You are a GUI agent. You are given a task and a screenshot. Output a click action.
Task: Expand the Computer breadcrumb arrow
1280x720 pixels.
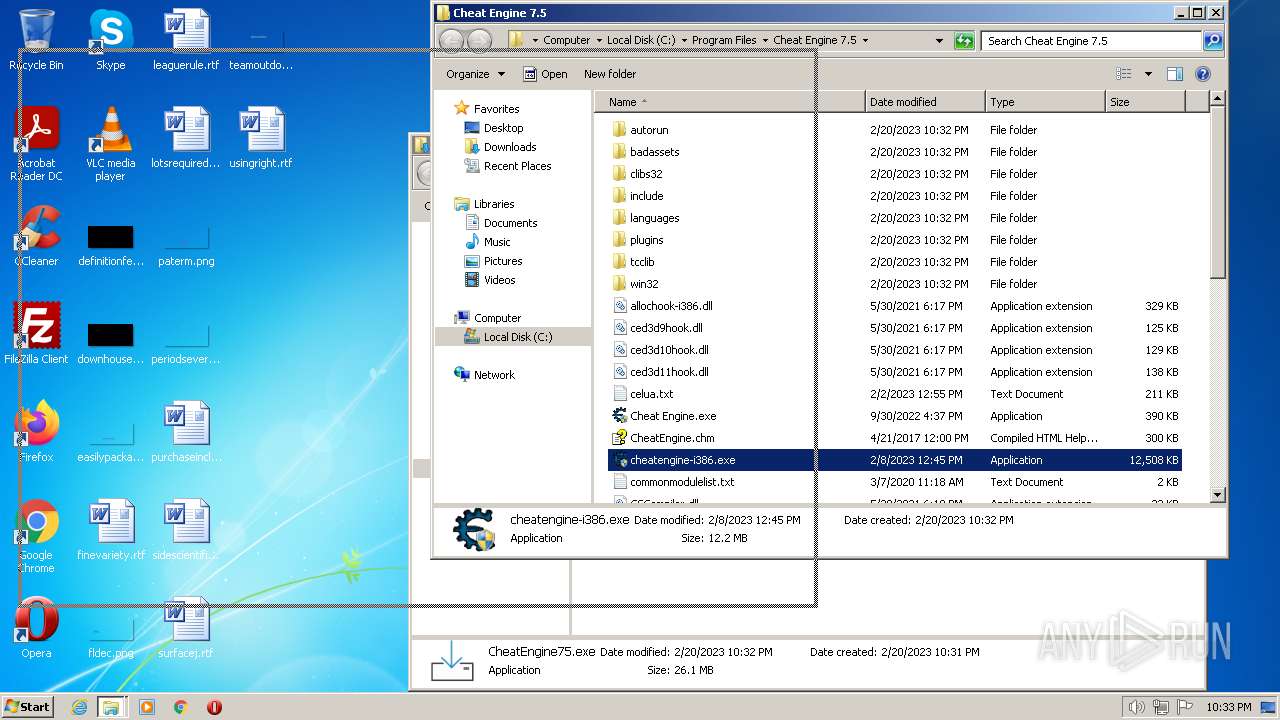click(x=598, y=41)
